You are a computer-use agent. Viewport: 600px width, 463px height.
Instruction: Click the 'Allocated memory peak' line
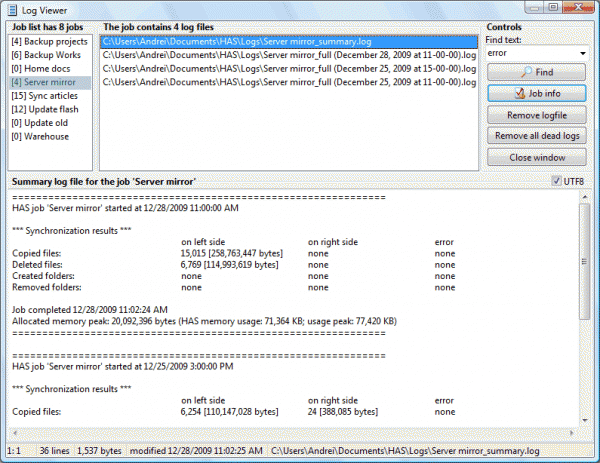point(204,321)
